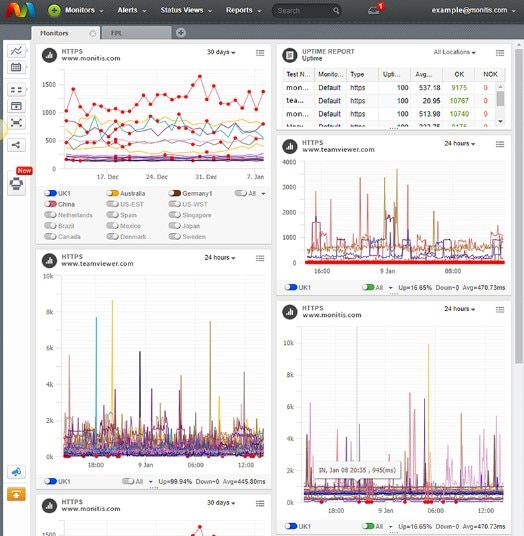Click chart icon of left teamviewer.com widget
524x536 pixels.
point(49,260)
